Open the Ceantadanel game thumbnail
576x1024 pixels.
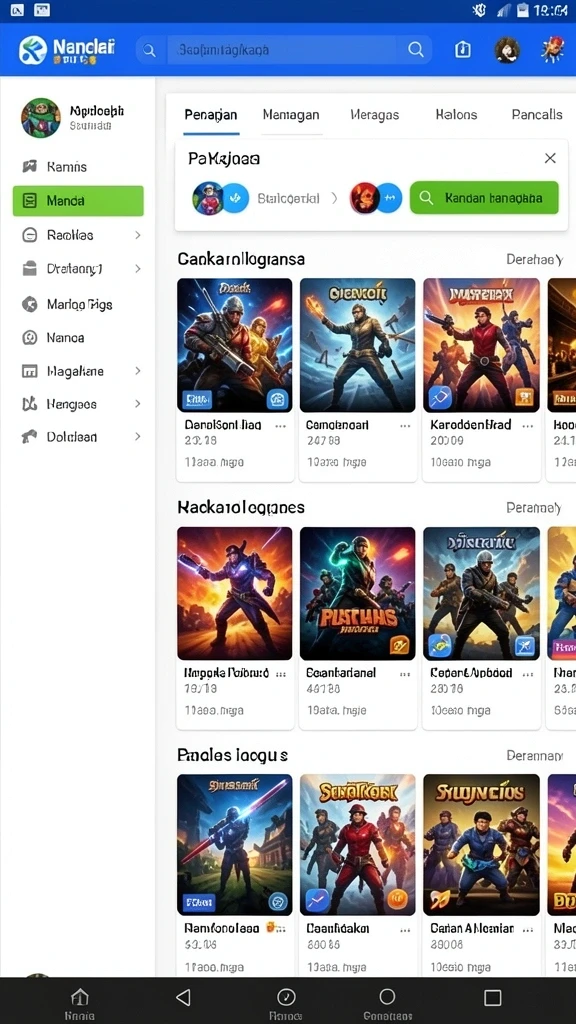(357, 594)
